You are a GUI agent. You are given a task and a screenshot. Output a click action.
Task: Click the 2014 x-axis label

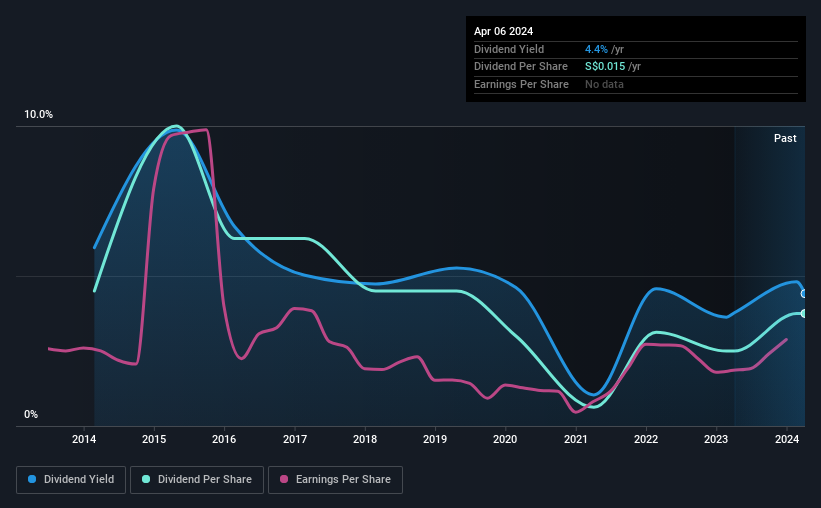coord(84,439)
